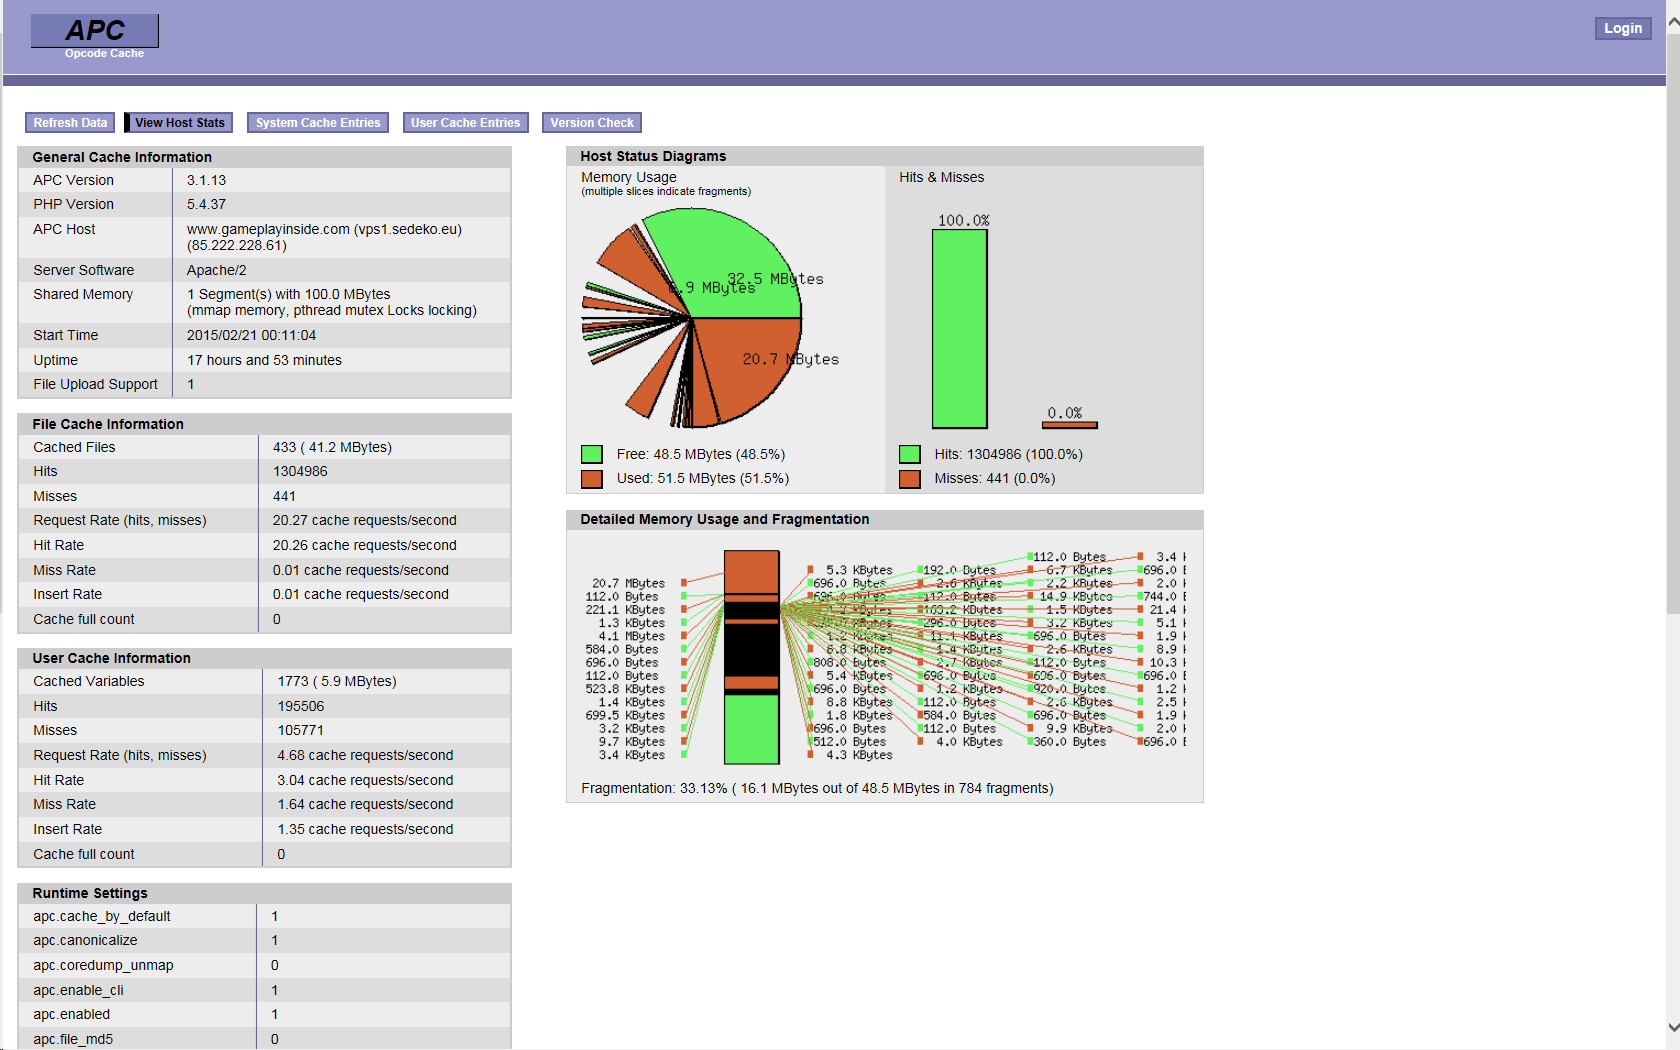Click 20.27 cache requests/second value
1680x1050 pixels.
pyautogui.click(x=365, y=520)
